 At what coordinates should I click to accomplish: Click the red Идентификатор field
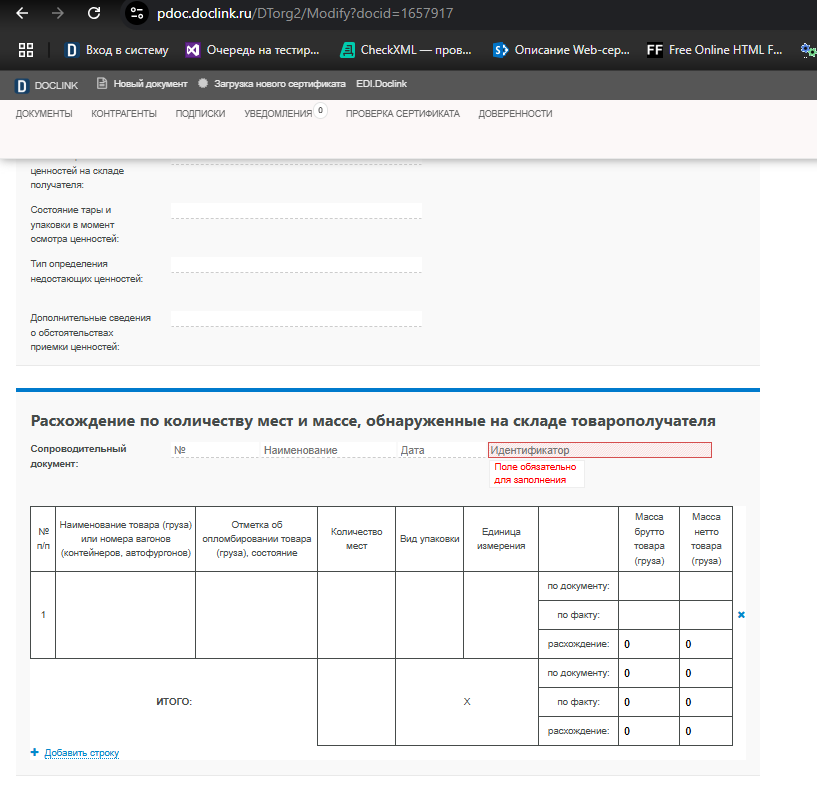point(600,450)
